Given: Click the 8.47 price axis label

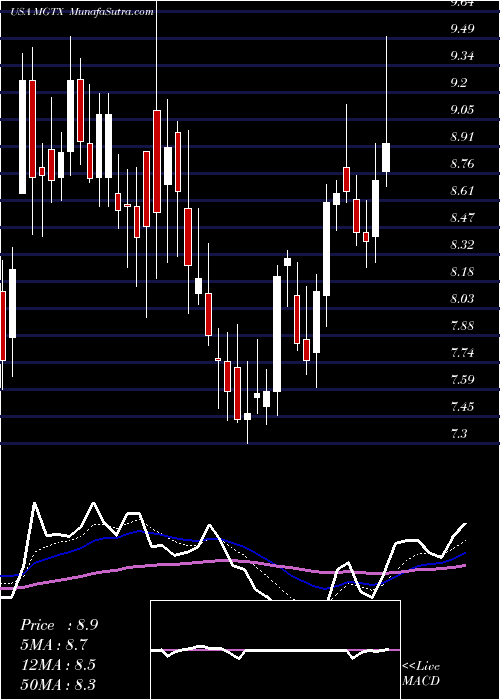Looking at the screenshot, I should [x=462, y=218].
